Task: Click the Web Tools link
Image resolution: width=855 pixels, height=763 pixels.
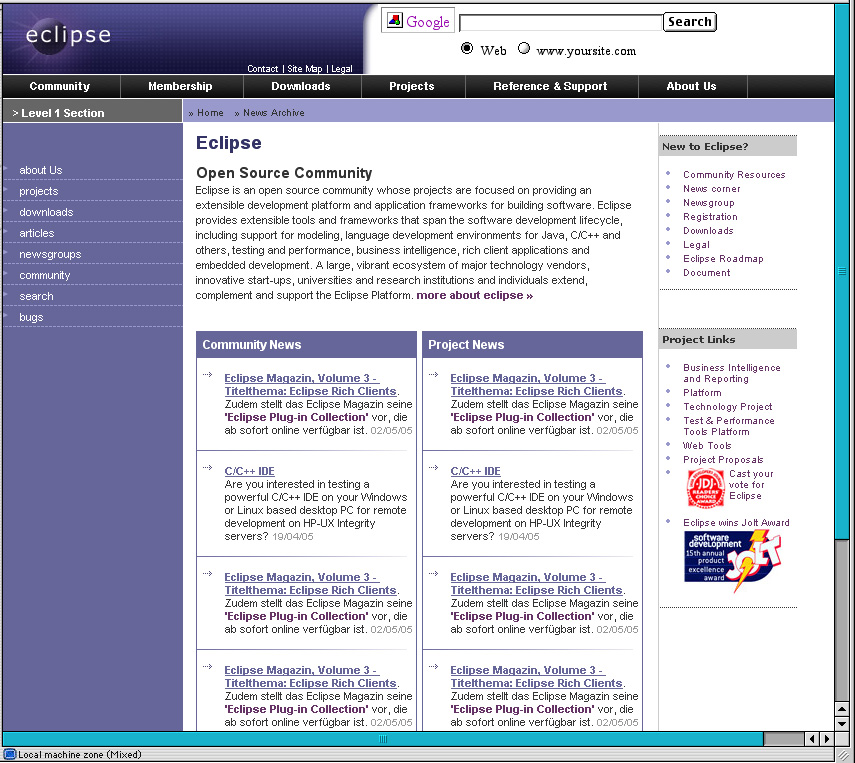Action: (x=707, y=446)
